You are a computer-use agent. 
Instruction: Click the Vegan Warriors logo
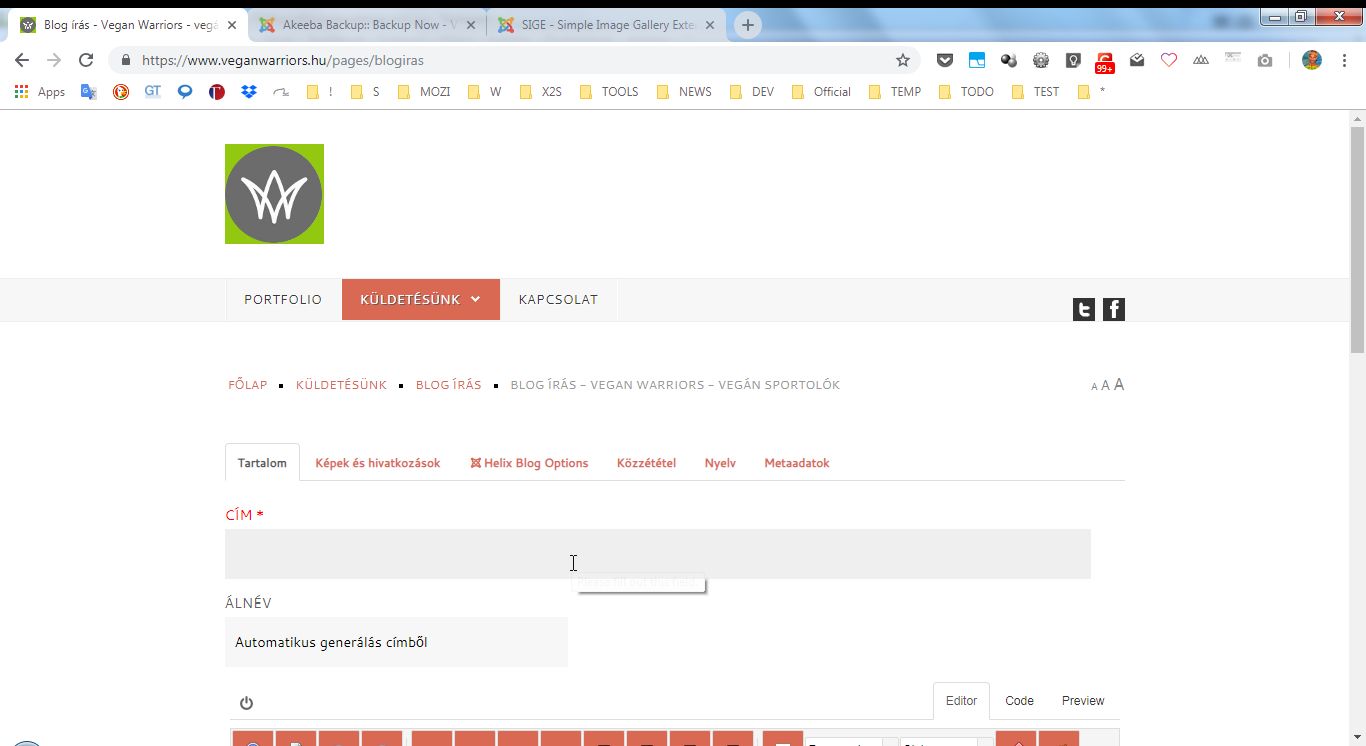pyautogui.click(x=274, y=194)
